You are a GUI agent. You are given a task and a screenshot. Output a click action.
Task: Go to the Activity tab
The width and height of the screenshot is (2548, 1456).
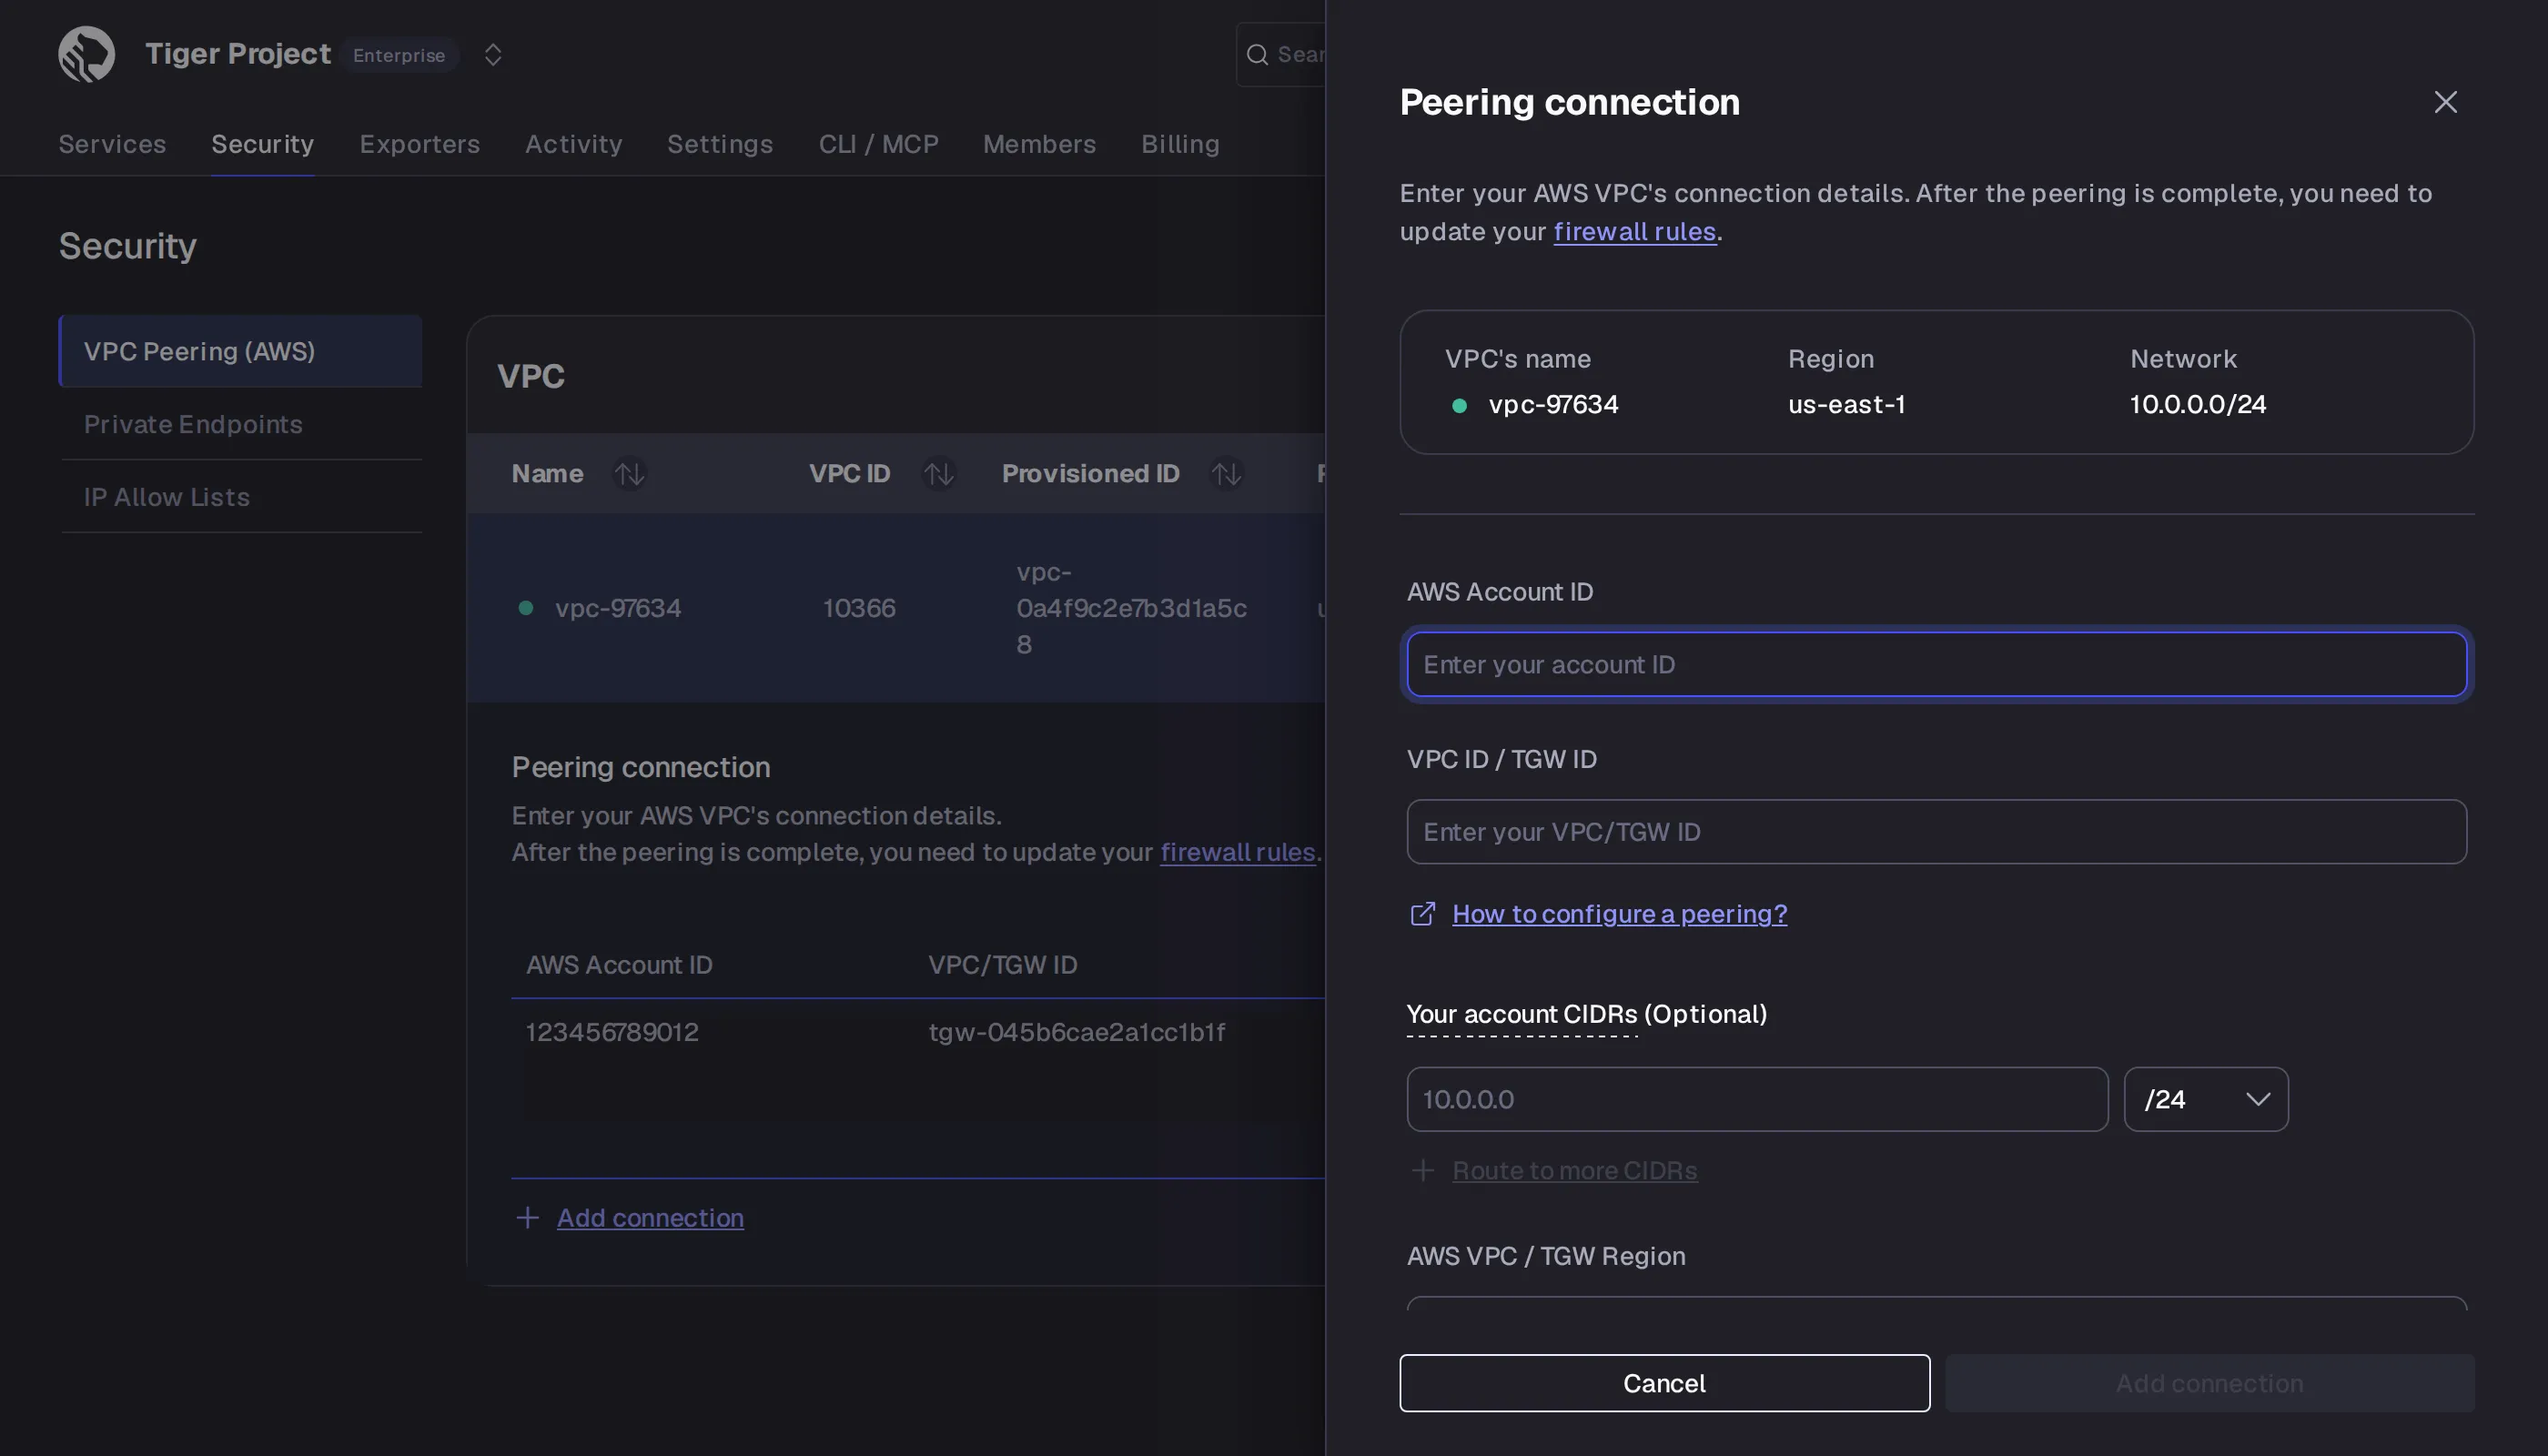click(x=573, y=144)
